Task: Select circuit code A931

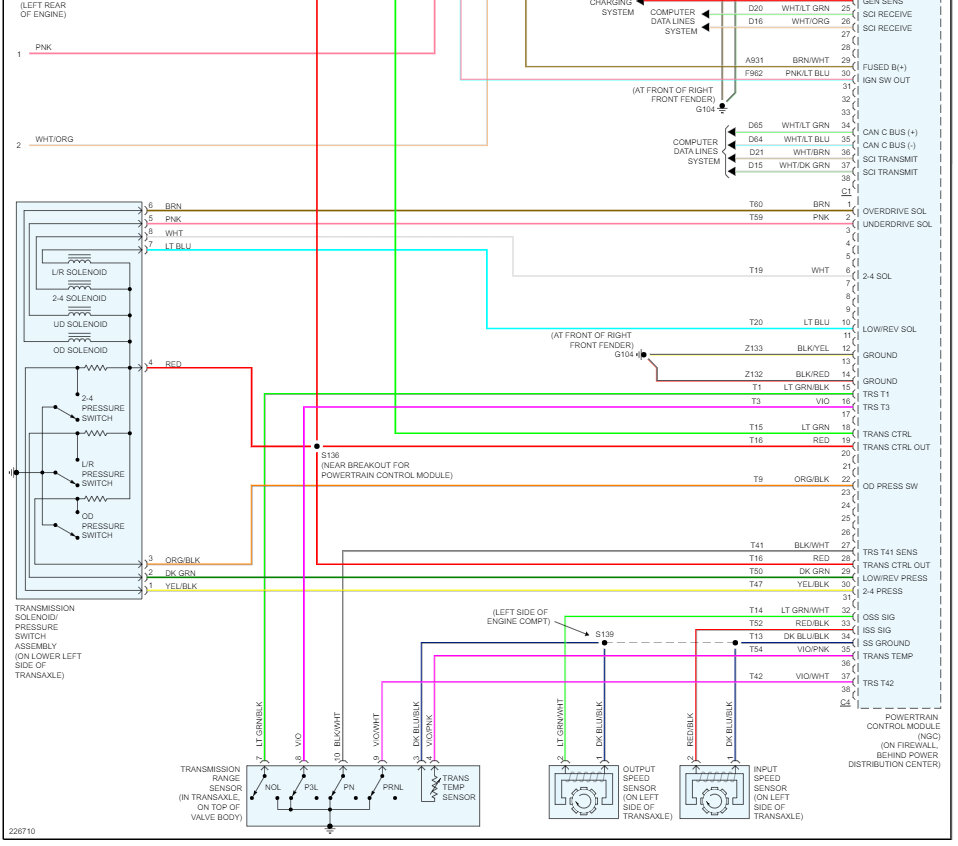Action: point(754,60)
